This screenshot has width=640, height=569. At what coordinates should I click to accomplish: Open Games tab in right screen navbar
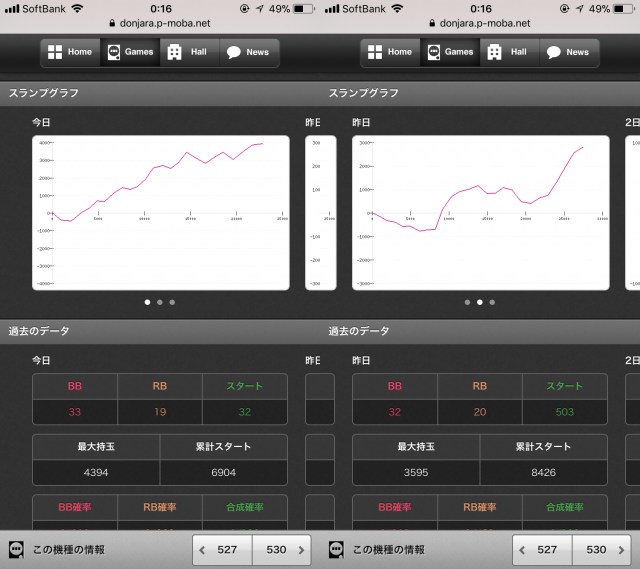pyautogui.click(x=449, y=52)
